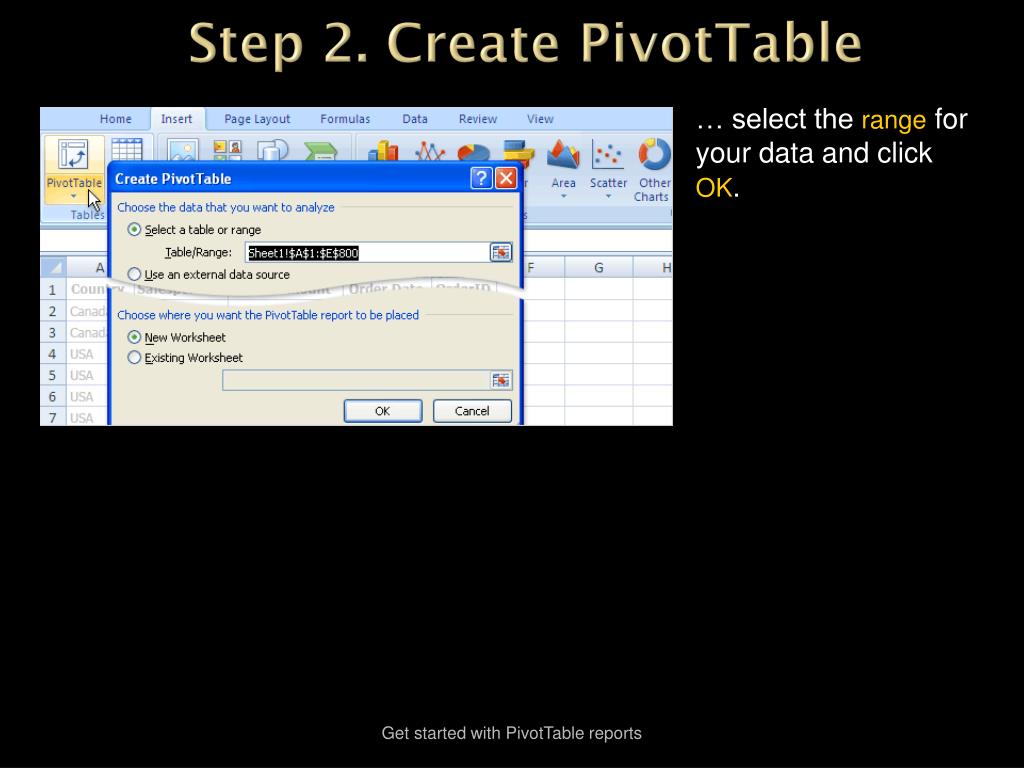The height and width of the screenshot is (768, 1024).
Task: Click the SmartArt icon
Action: [321, 152]
